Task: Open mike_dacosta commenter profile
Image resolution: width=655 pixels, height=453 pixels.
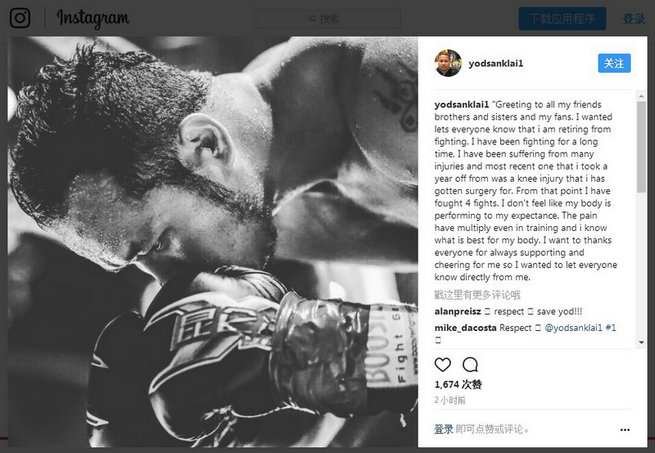Action: pos(465,328)
